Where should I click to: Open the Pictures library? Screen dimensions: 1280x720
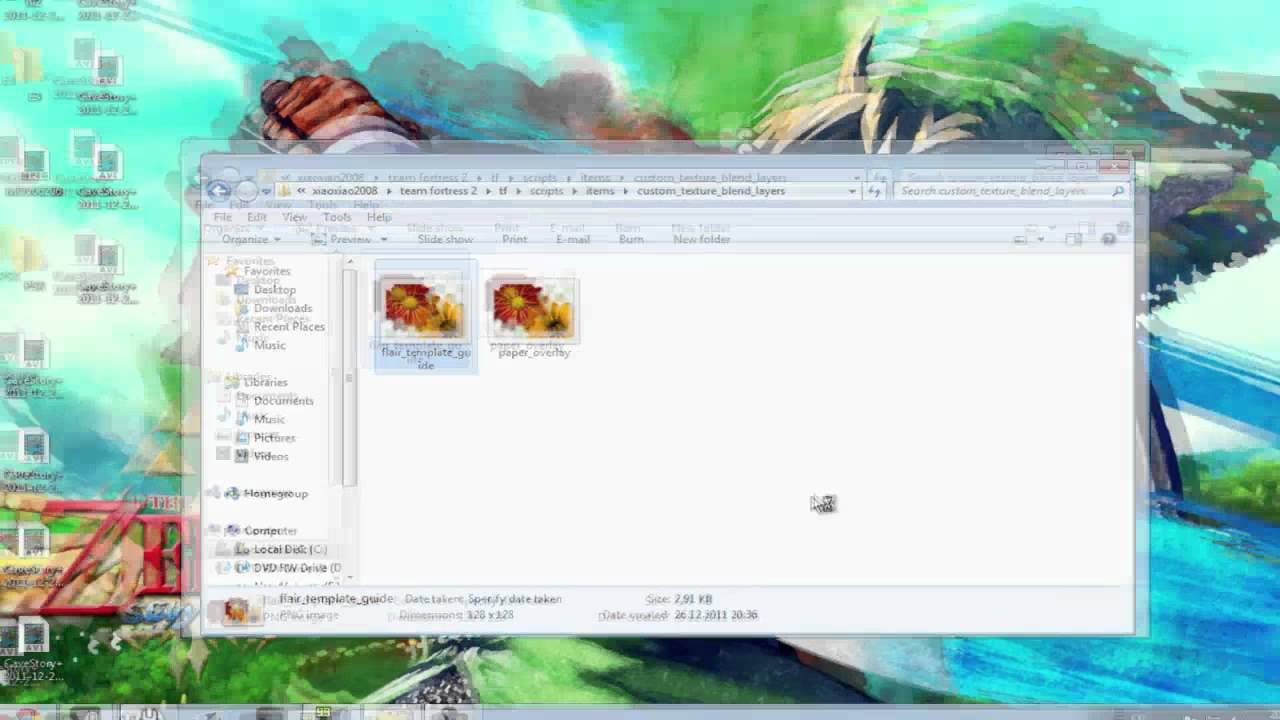tap(265, 438)
